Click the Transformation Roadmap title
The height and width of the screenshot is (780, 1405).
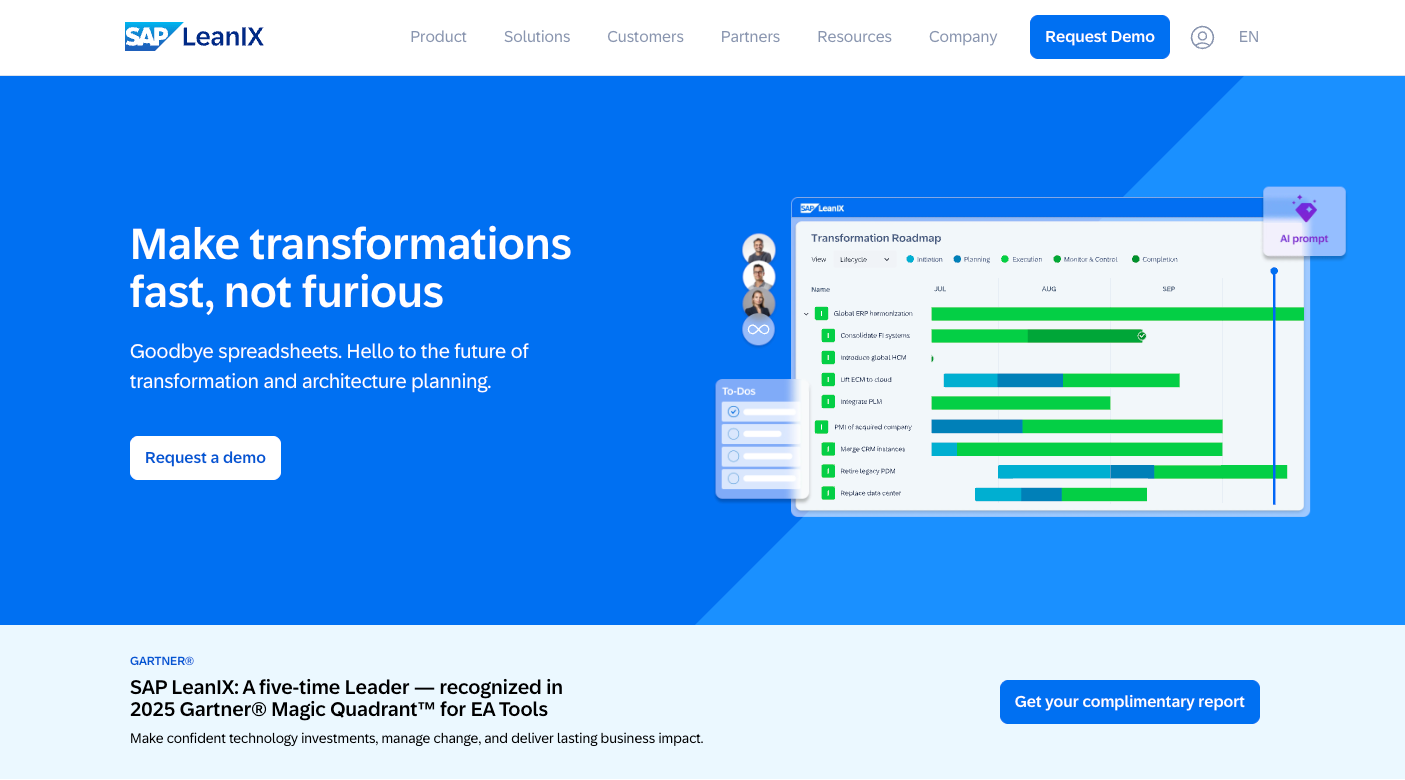(x=876, y=238)
